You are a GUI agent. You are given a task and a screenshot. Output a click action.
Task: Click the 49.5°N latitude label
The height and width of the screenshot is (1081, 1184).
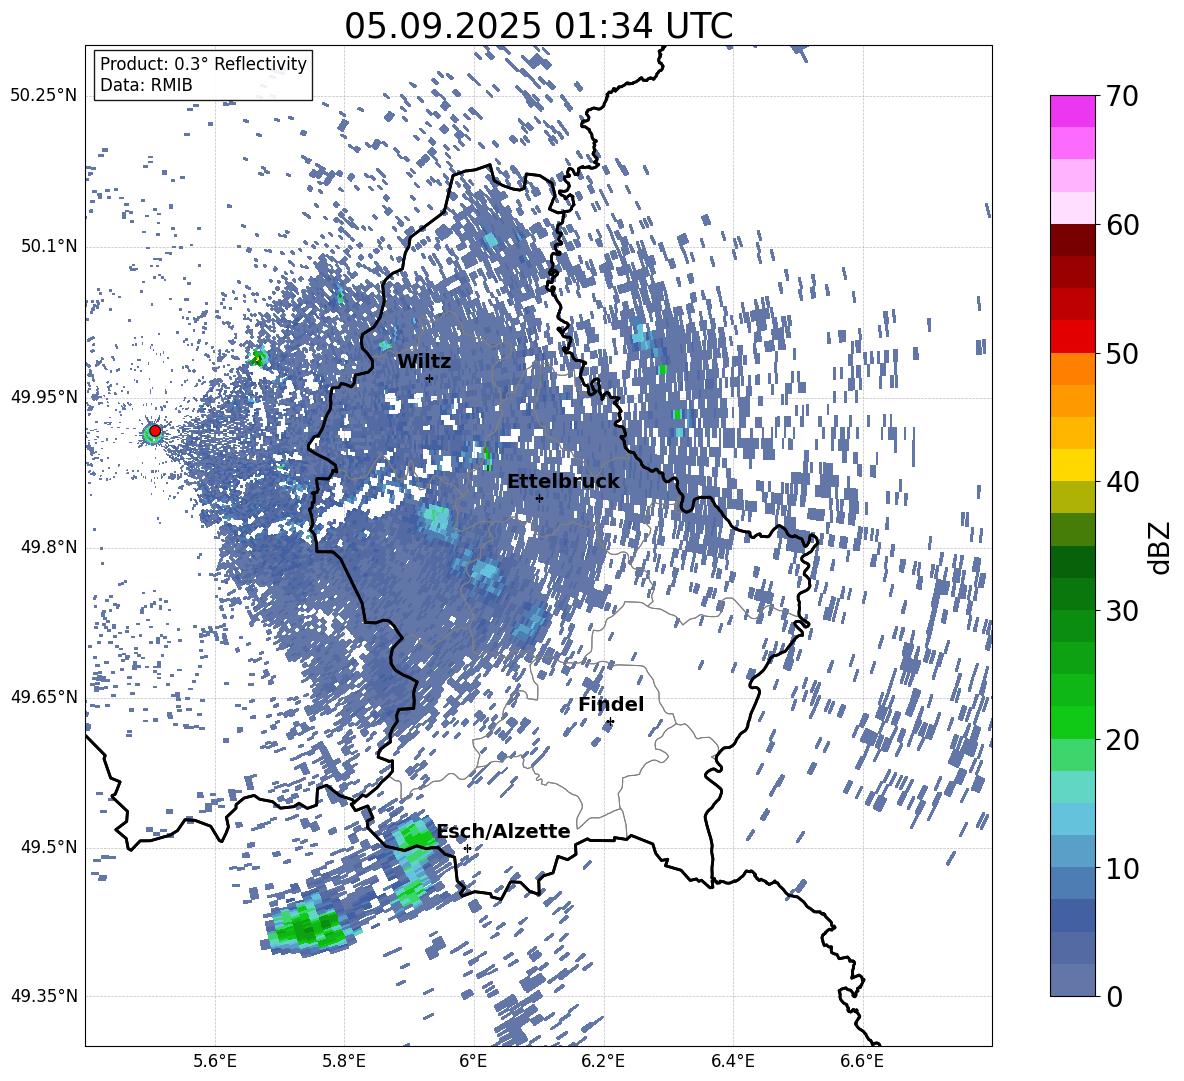pos(49,847)
